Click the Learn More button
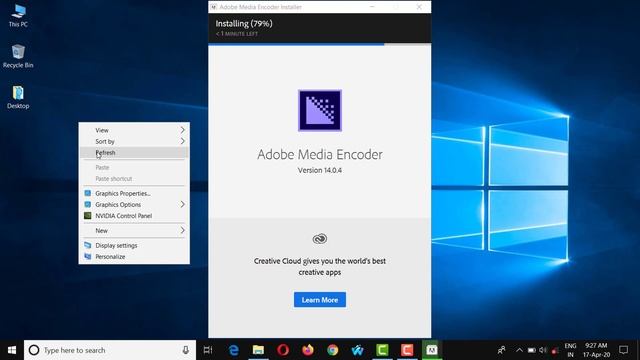This screenshot has width=640, height=360. (320, 300)
